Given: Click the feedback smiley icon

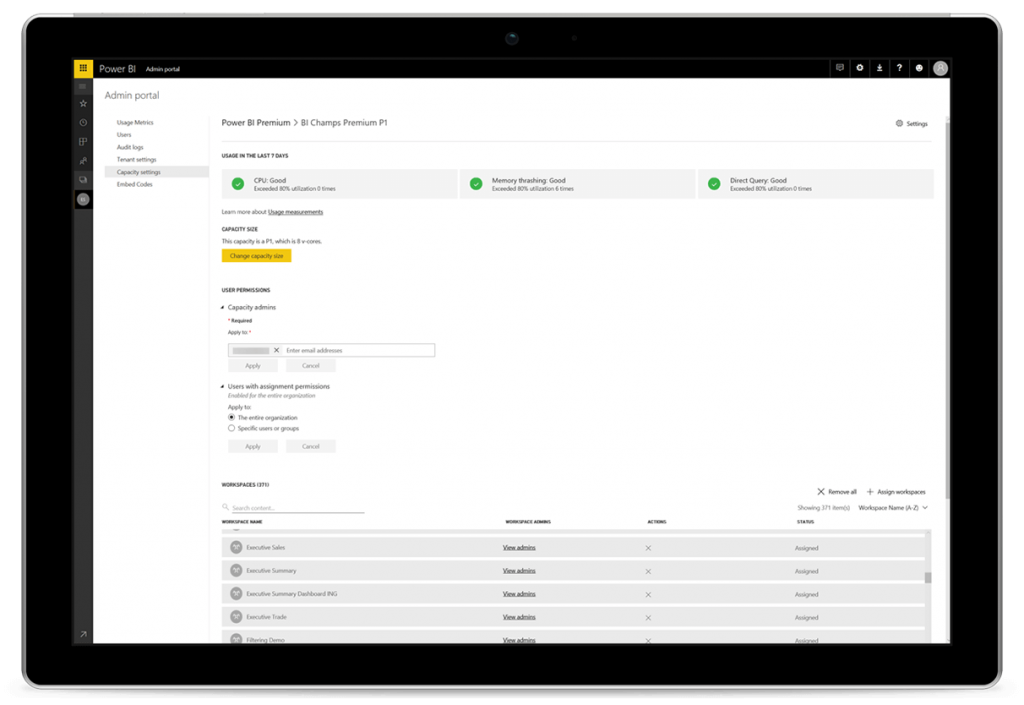Looking at the screenshot, I should (920, 68).
